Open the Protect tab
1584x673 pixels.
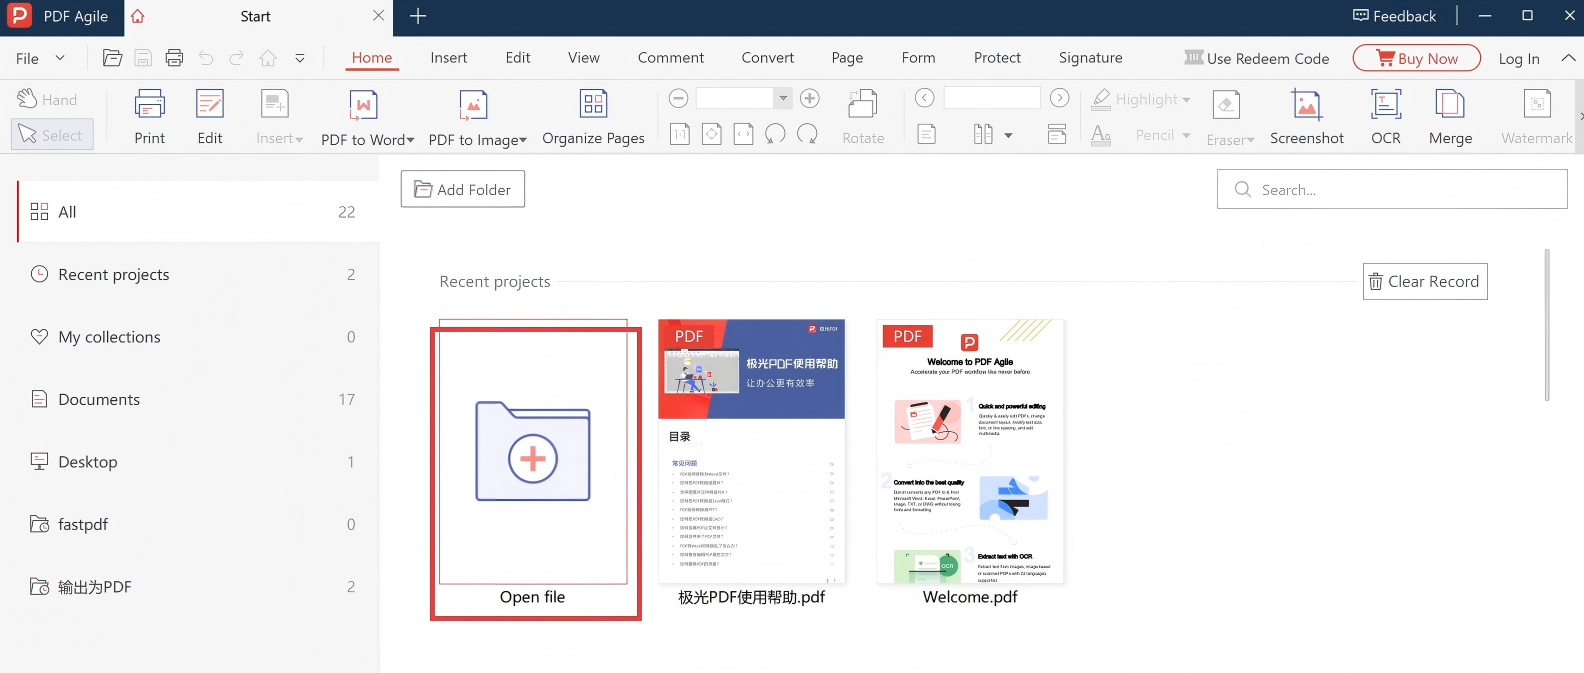click(997, 58)
